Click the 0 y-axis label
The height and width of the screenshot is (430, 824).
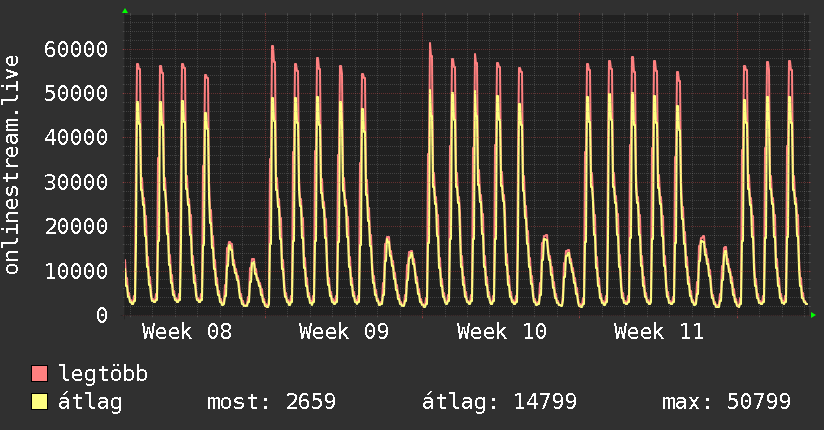click(x=102, y=315)
